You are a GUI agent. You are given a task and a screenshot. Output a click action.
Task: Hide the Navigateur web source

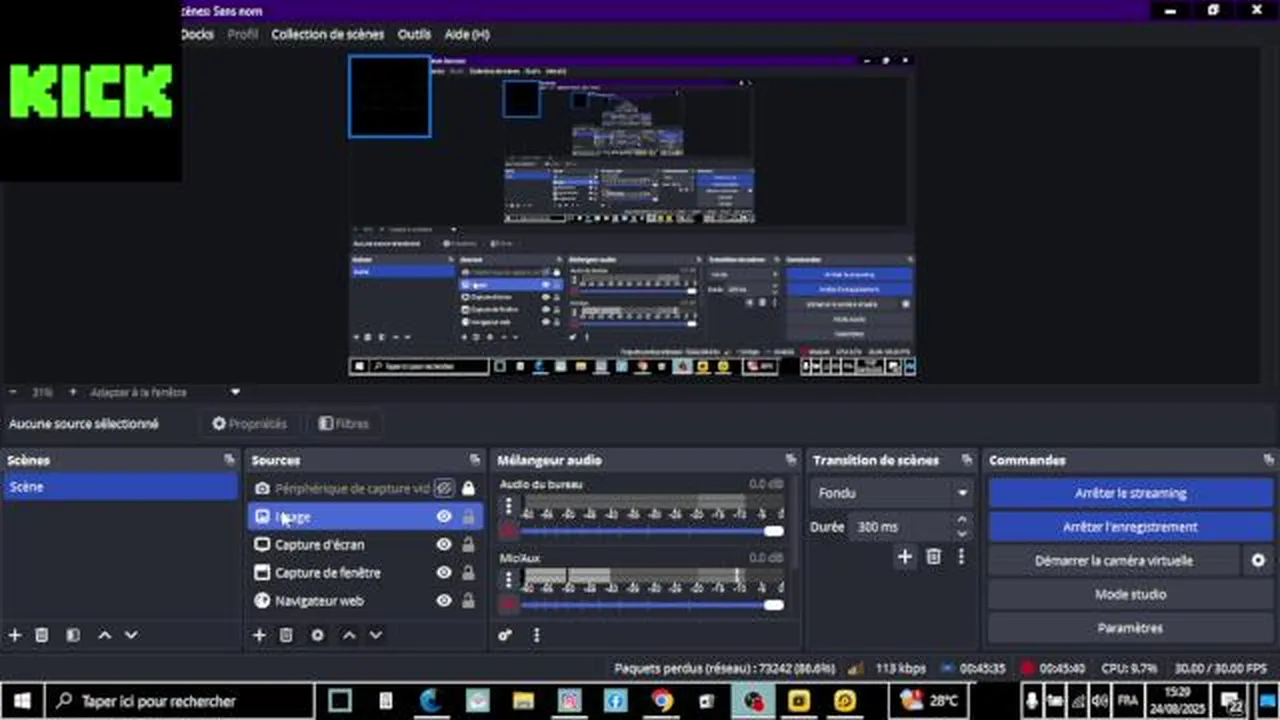[x=444, y=601]
